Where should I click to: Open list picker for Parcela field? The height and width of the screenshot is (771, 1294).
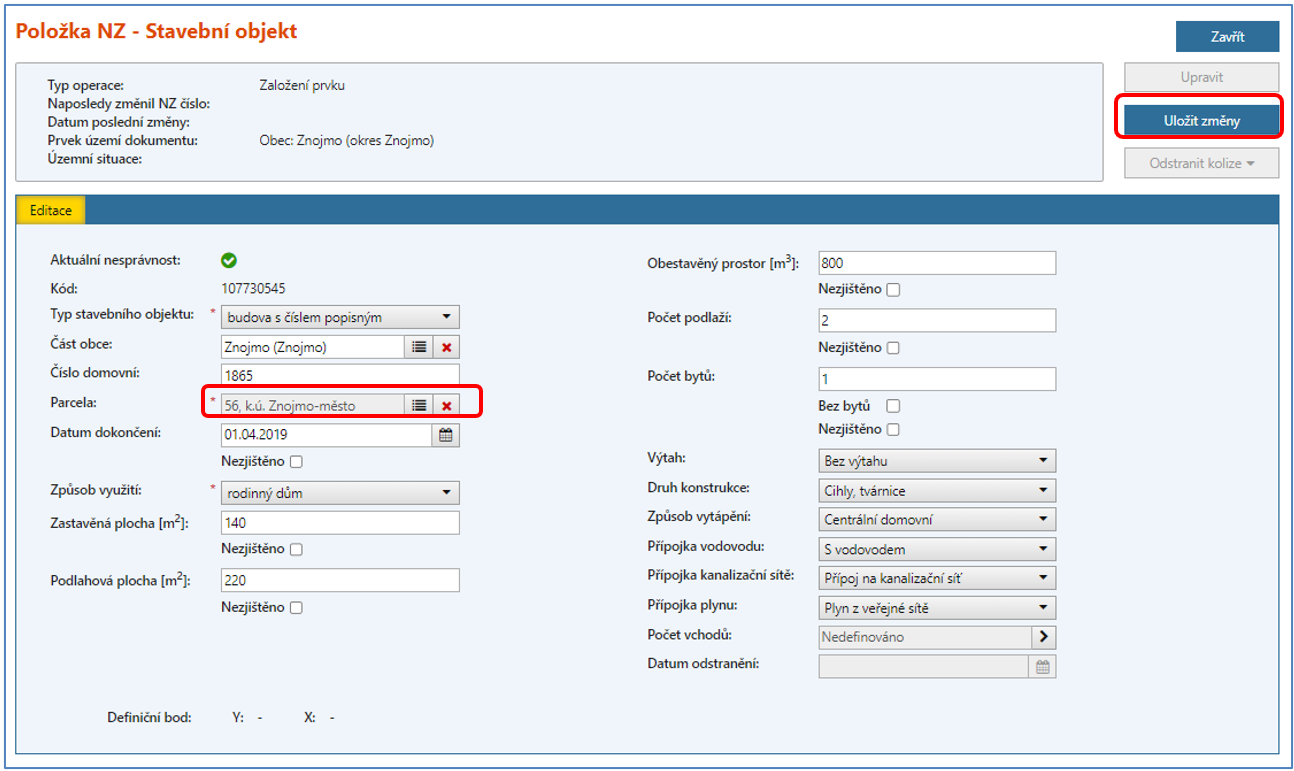[x=418, y=405]
